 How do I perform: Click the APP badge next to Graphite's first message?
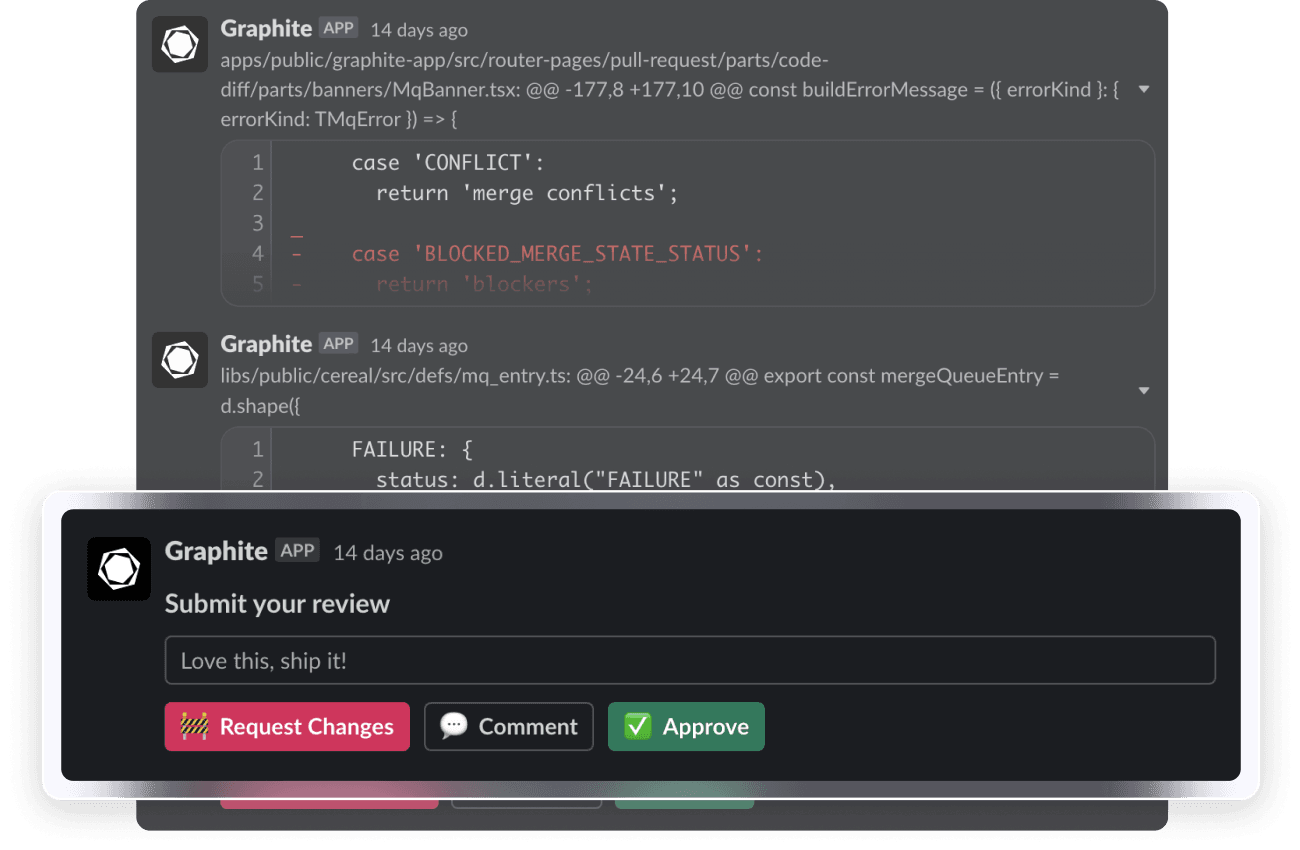click(x=339, y=28)
